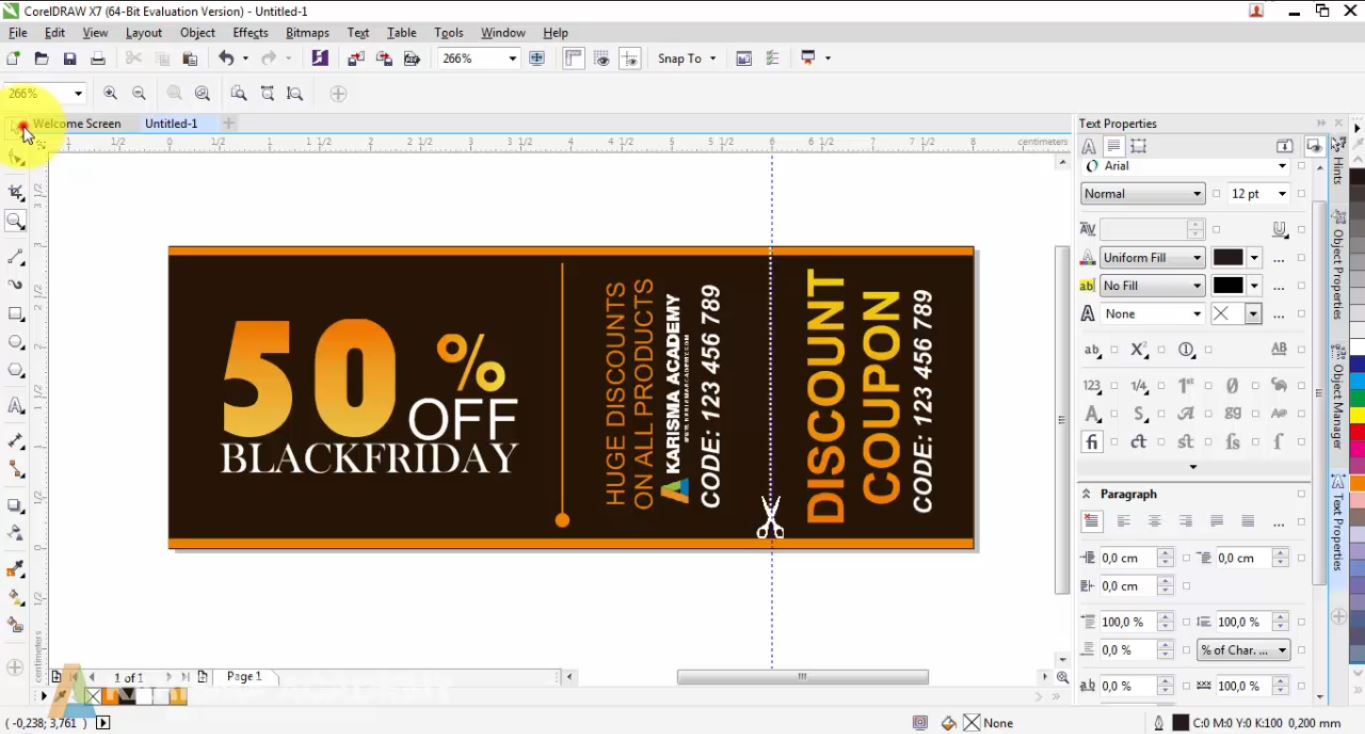Select the Ellipse tool in toolbox
The image size is (1365, 734).
pos(16,342)
